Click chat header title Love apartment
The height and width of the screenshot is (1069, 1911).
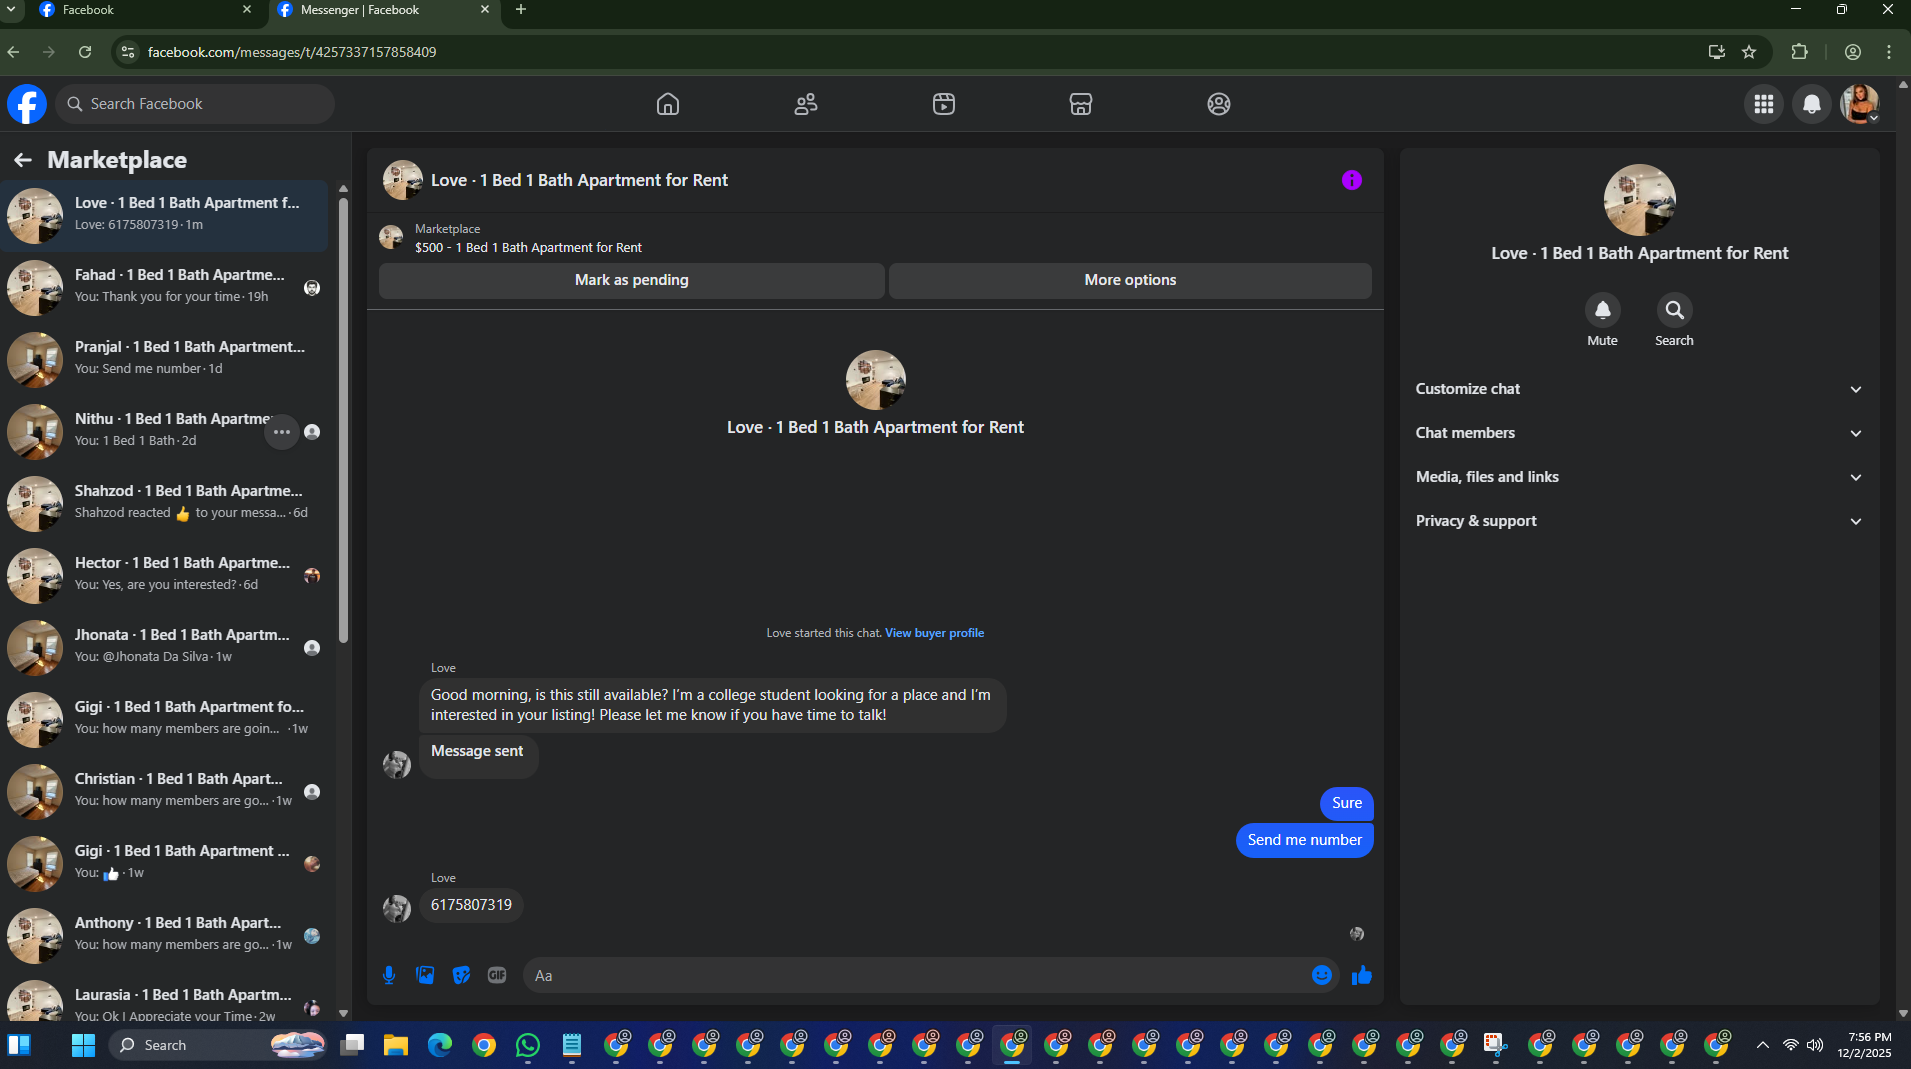[x=579, y=180]
